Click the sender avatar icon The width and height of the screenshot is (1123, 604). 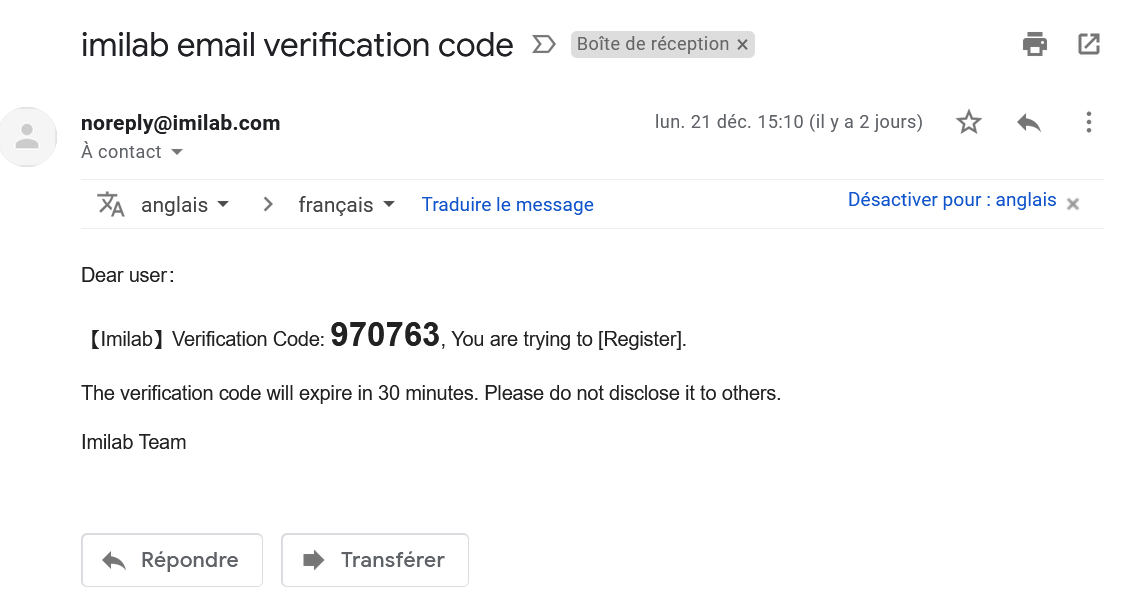[27, 136]
